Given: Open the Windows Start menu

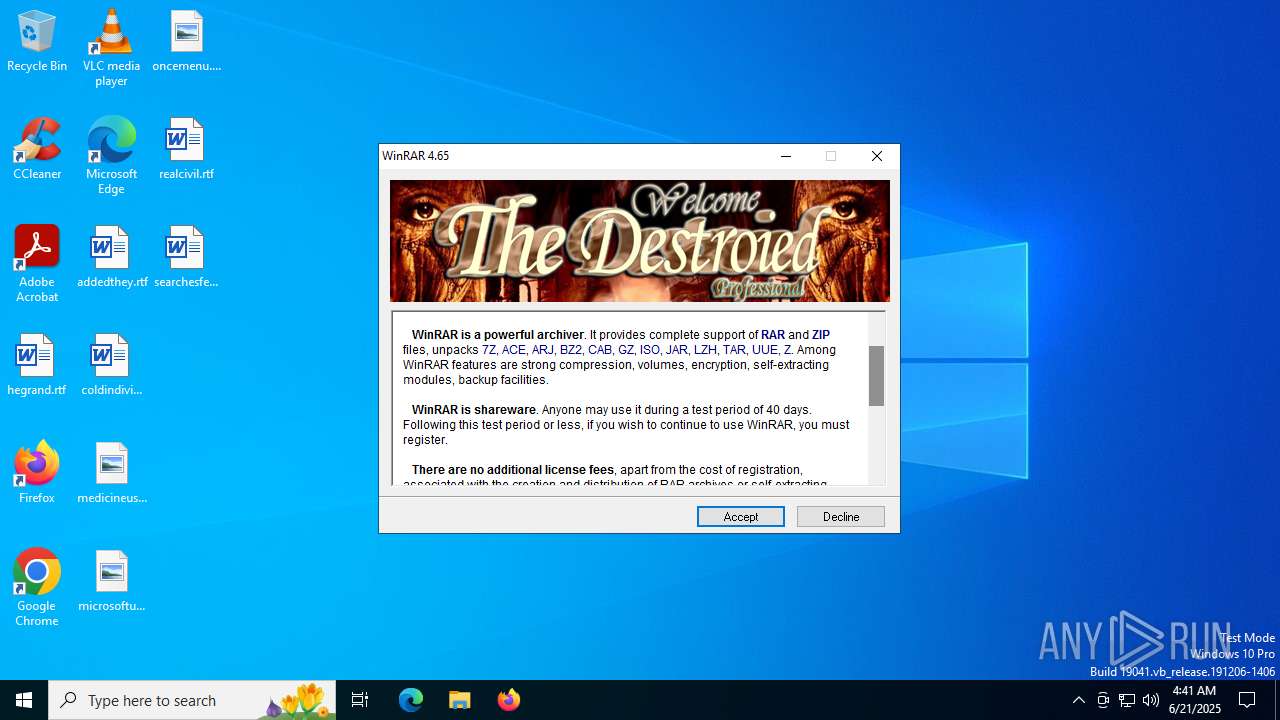Looking at the screenshot, I should pyautogui.click(x=24, y=700).
